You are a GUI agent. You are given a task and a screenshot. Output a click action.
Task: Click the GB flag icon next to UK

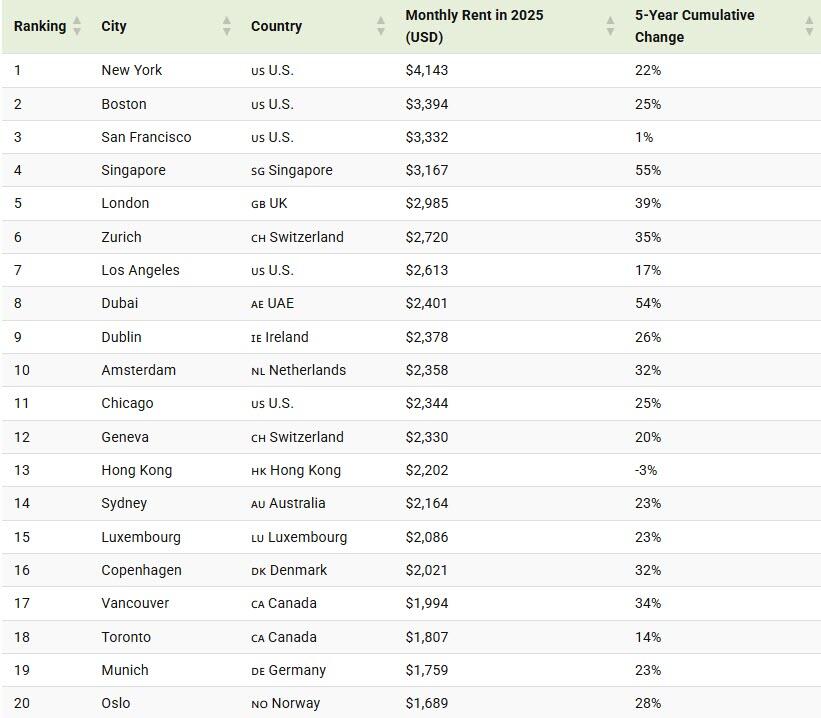(260, 203)
